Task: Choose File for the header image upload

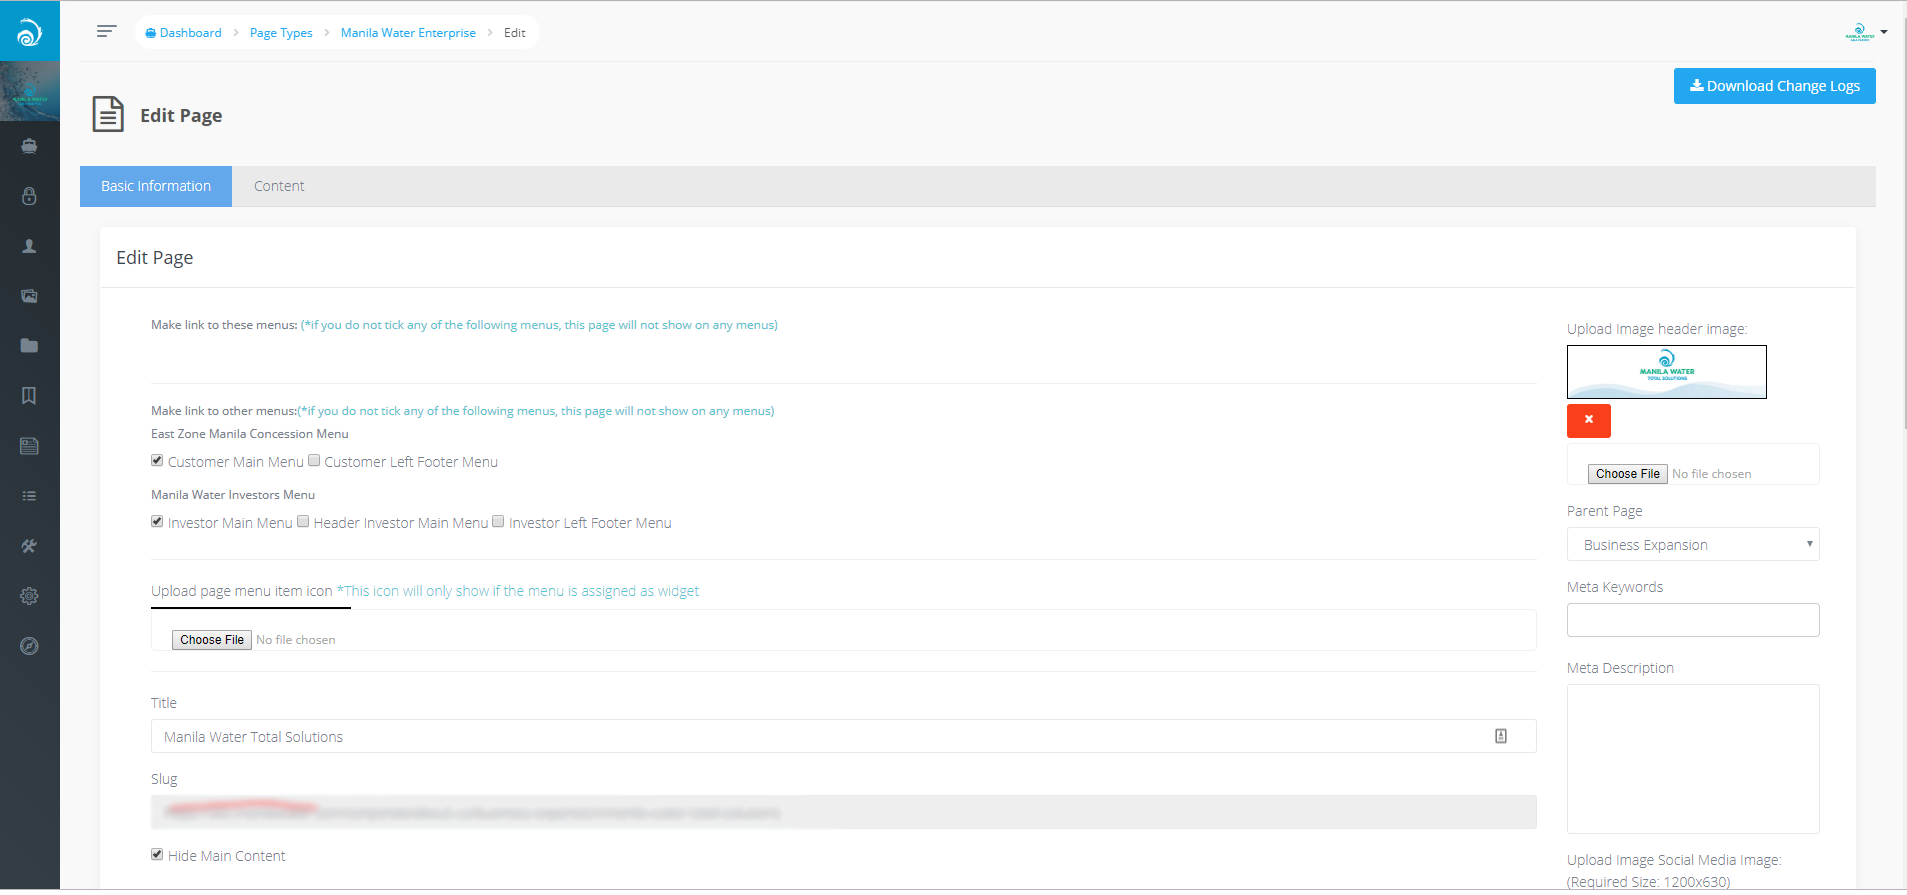Action: (1628, 474)
